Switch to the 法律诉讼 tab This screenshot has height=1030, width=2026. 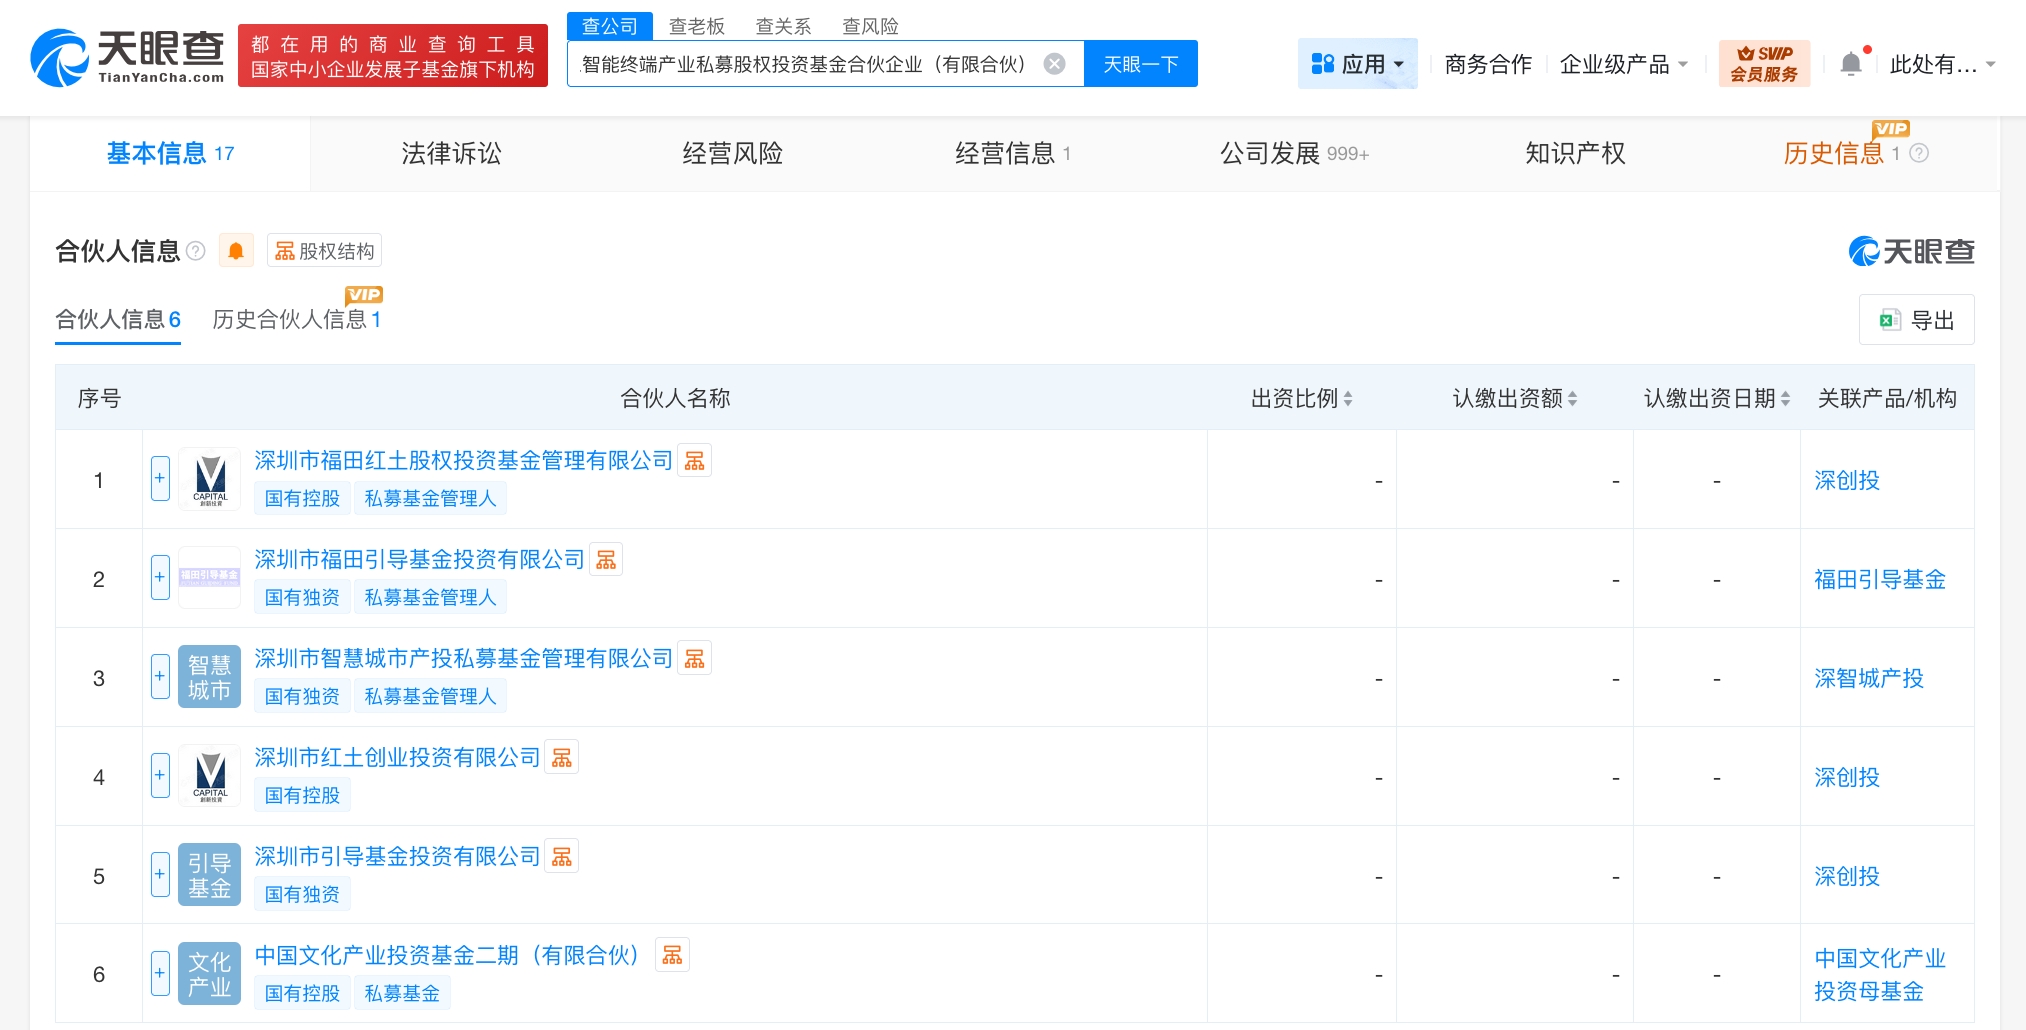451,153
